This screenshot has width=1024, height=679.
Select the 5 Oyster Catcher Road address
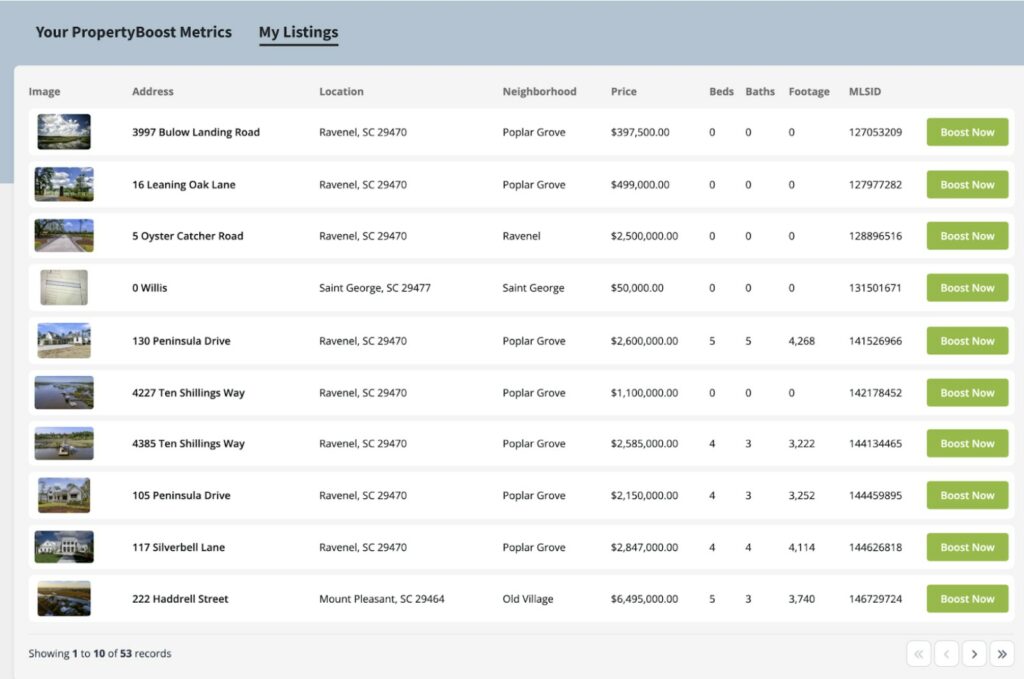point(187,237)
